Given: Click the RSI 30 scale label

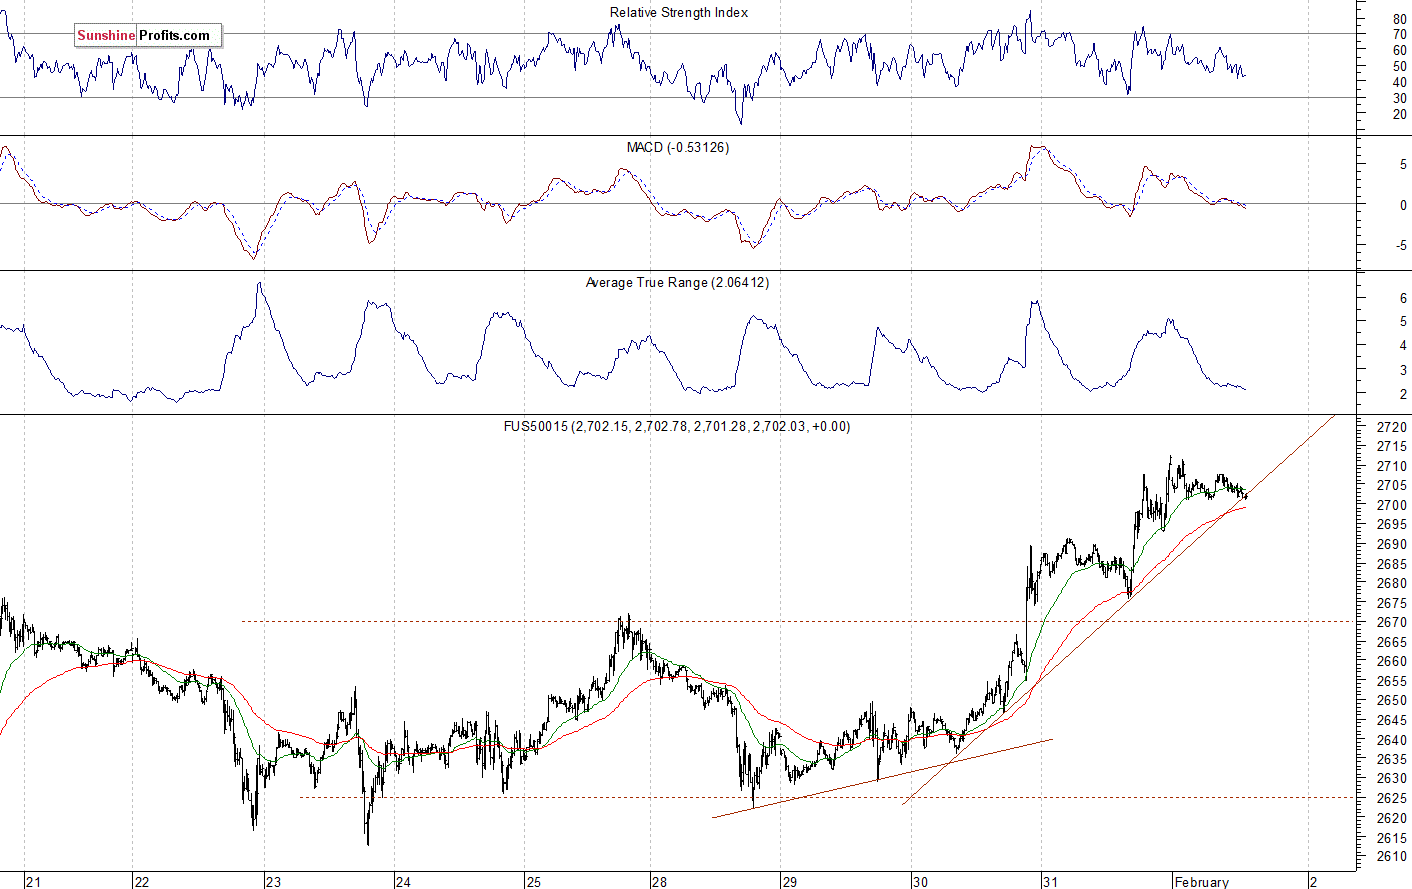Looking at the screenshot, I should (x=1400, y=98).
